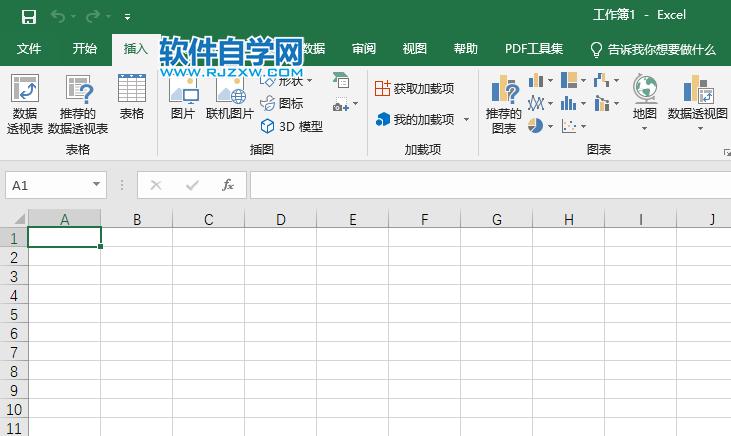Click the Screenshot camera icon

click(x=340, y=104)
